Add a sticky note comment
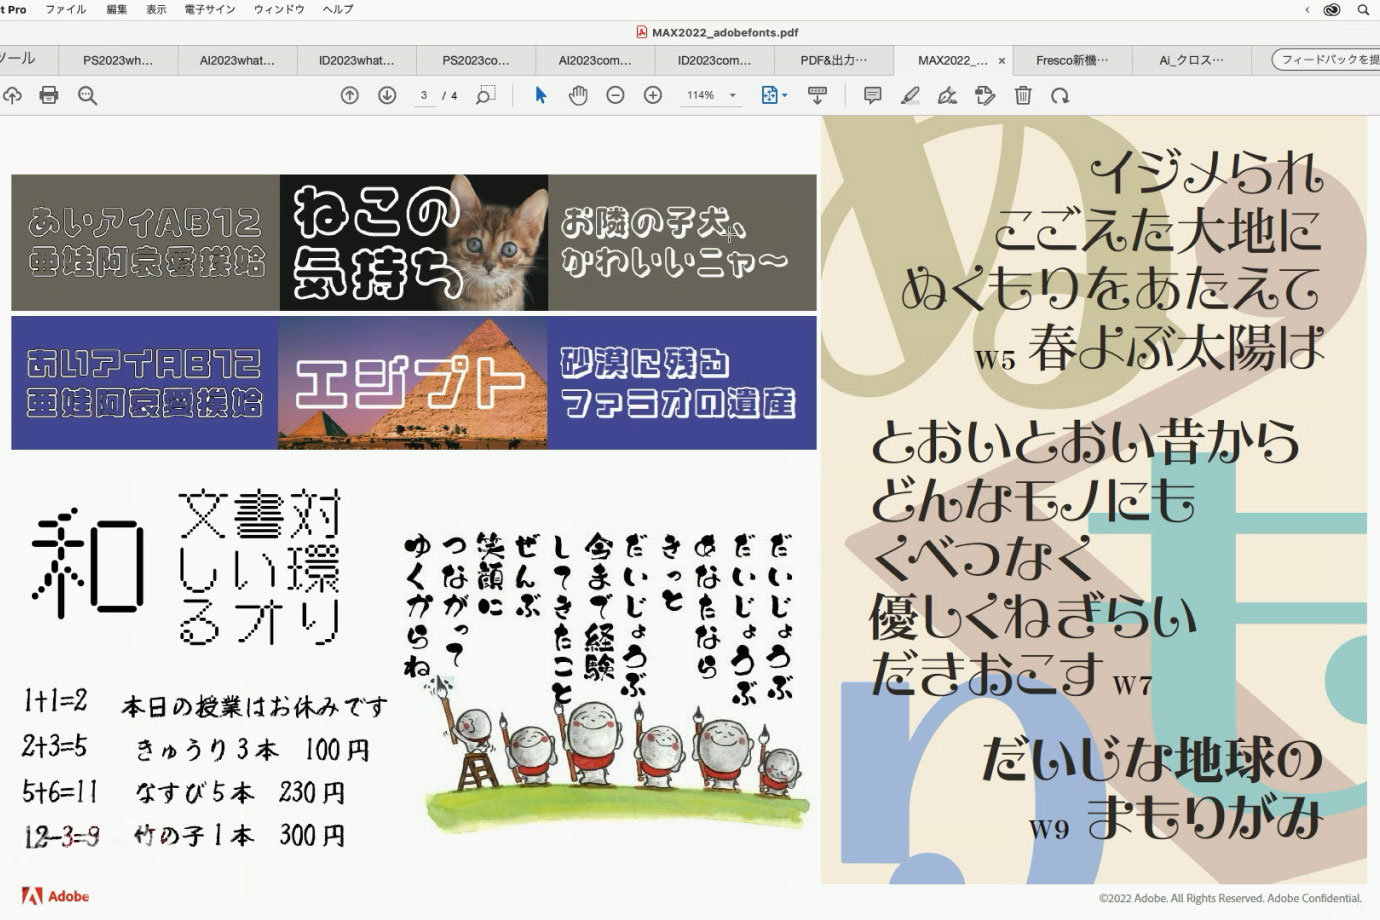 (x=872, y=95)
